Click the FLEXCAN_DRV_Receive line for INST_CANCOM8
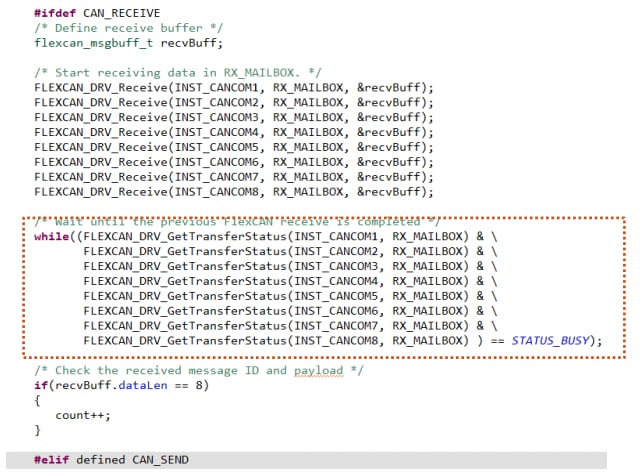643x476 pixels. [x=234, y=191]
